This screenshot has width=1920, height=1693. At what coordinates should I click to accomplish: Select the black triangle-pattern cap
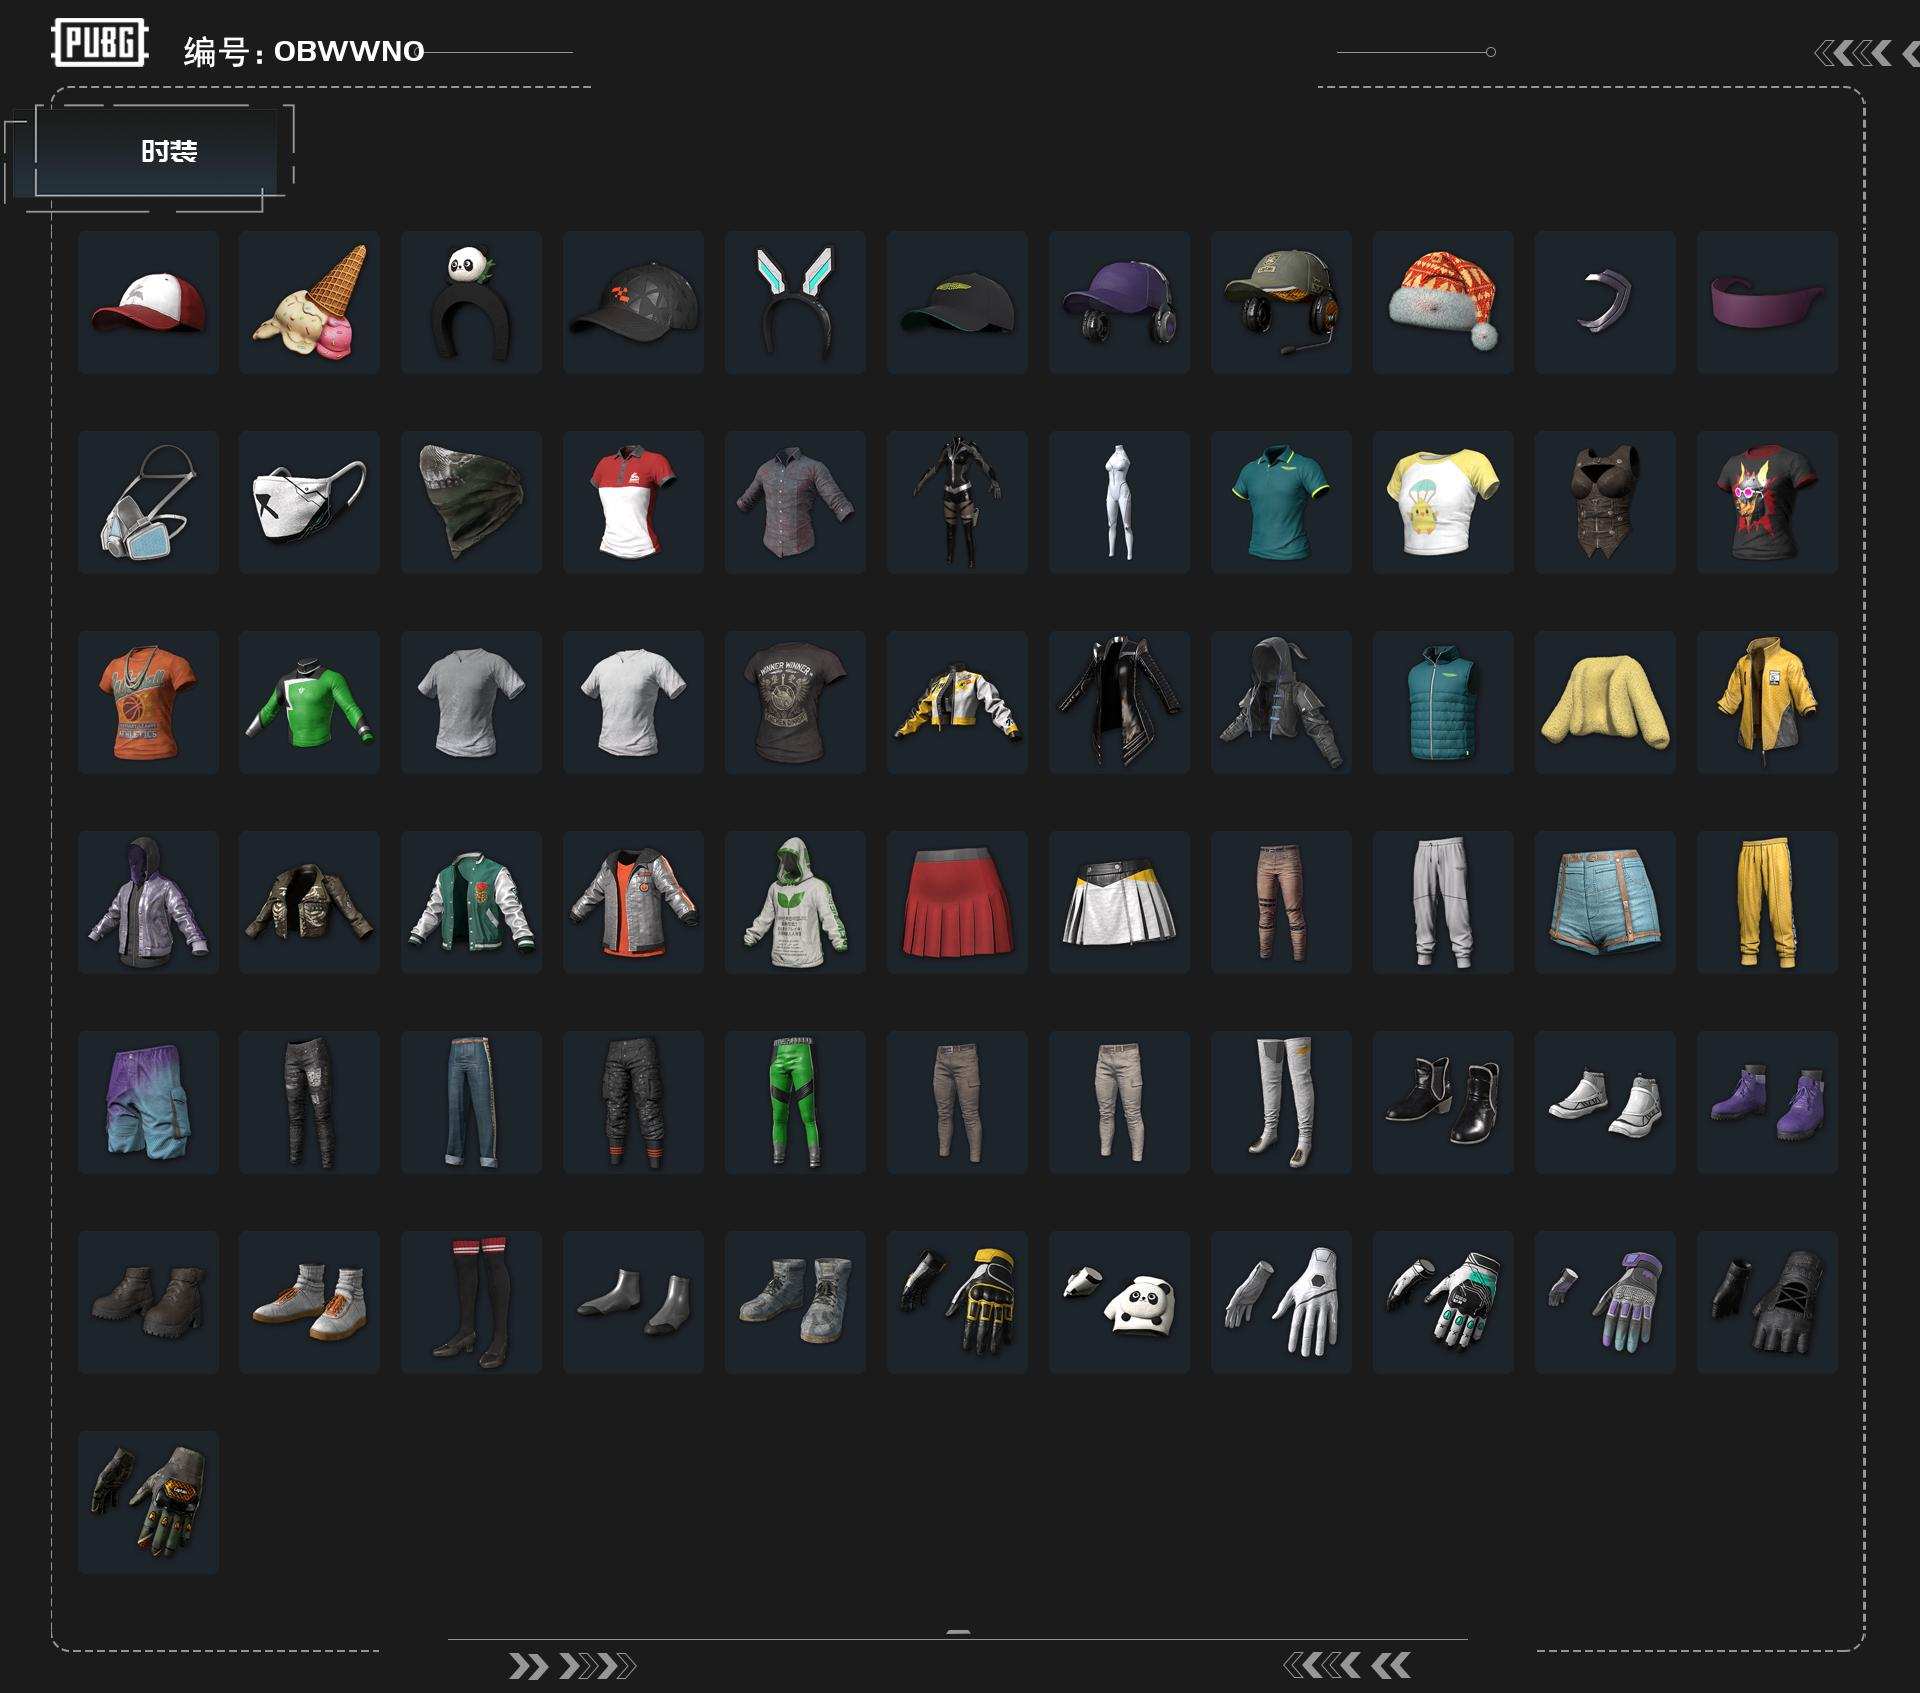[x=633, y=302]
